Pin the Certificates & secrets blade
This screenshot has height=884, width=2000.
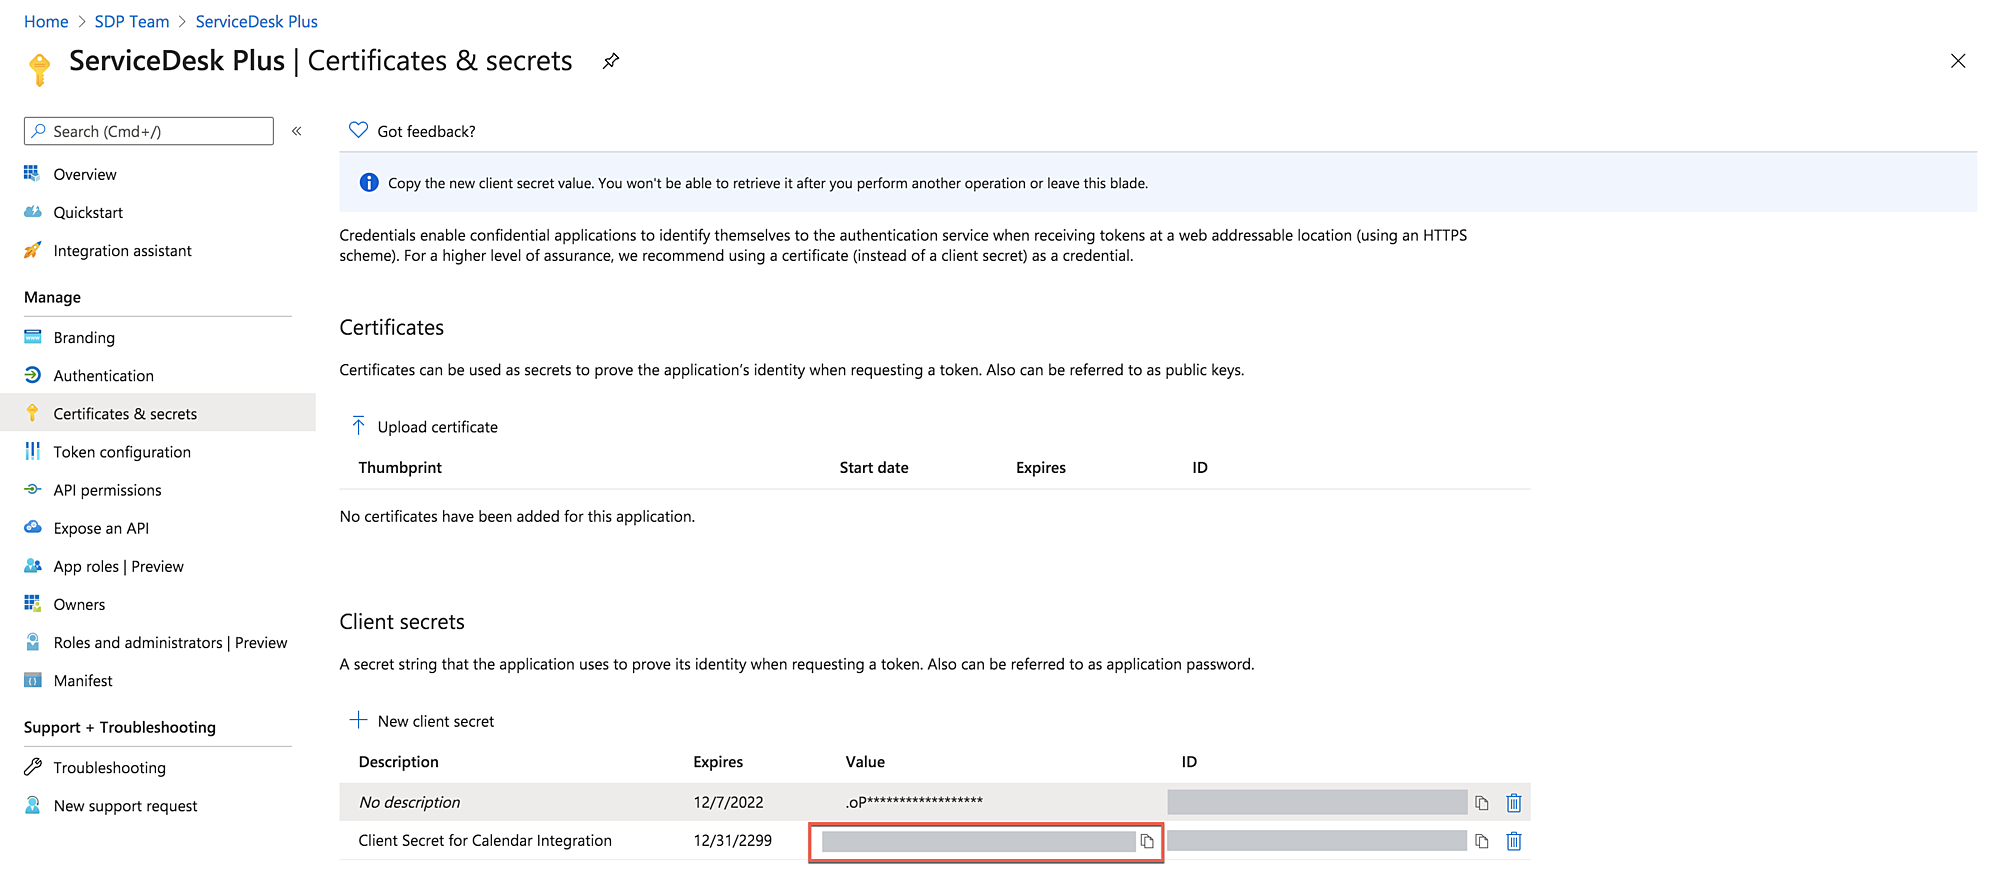click(x=611, y=61)
